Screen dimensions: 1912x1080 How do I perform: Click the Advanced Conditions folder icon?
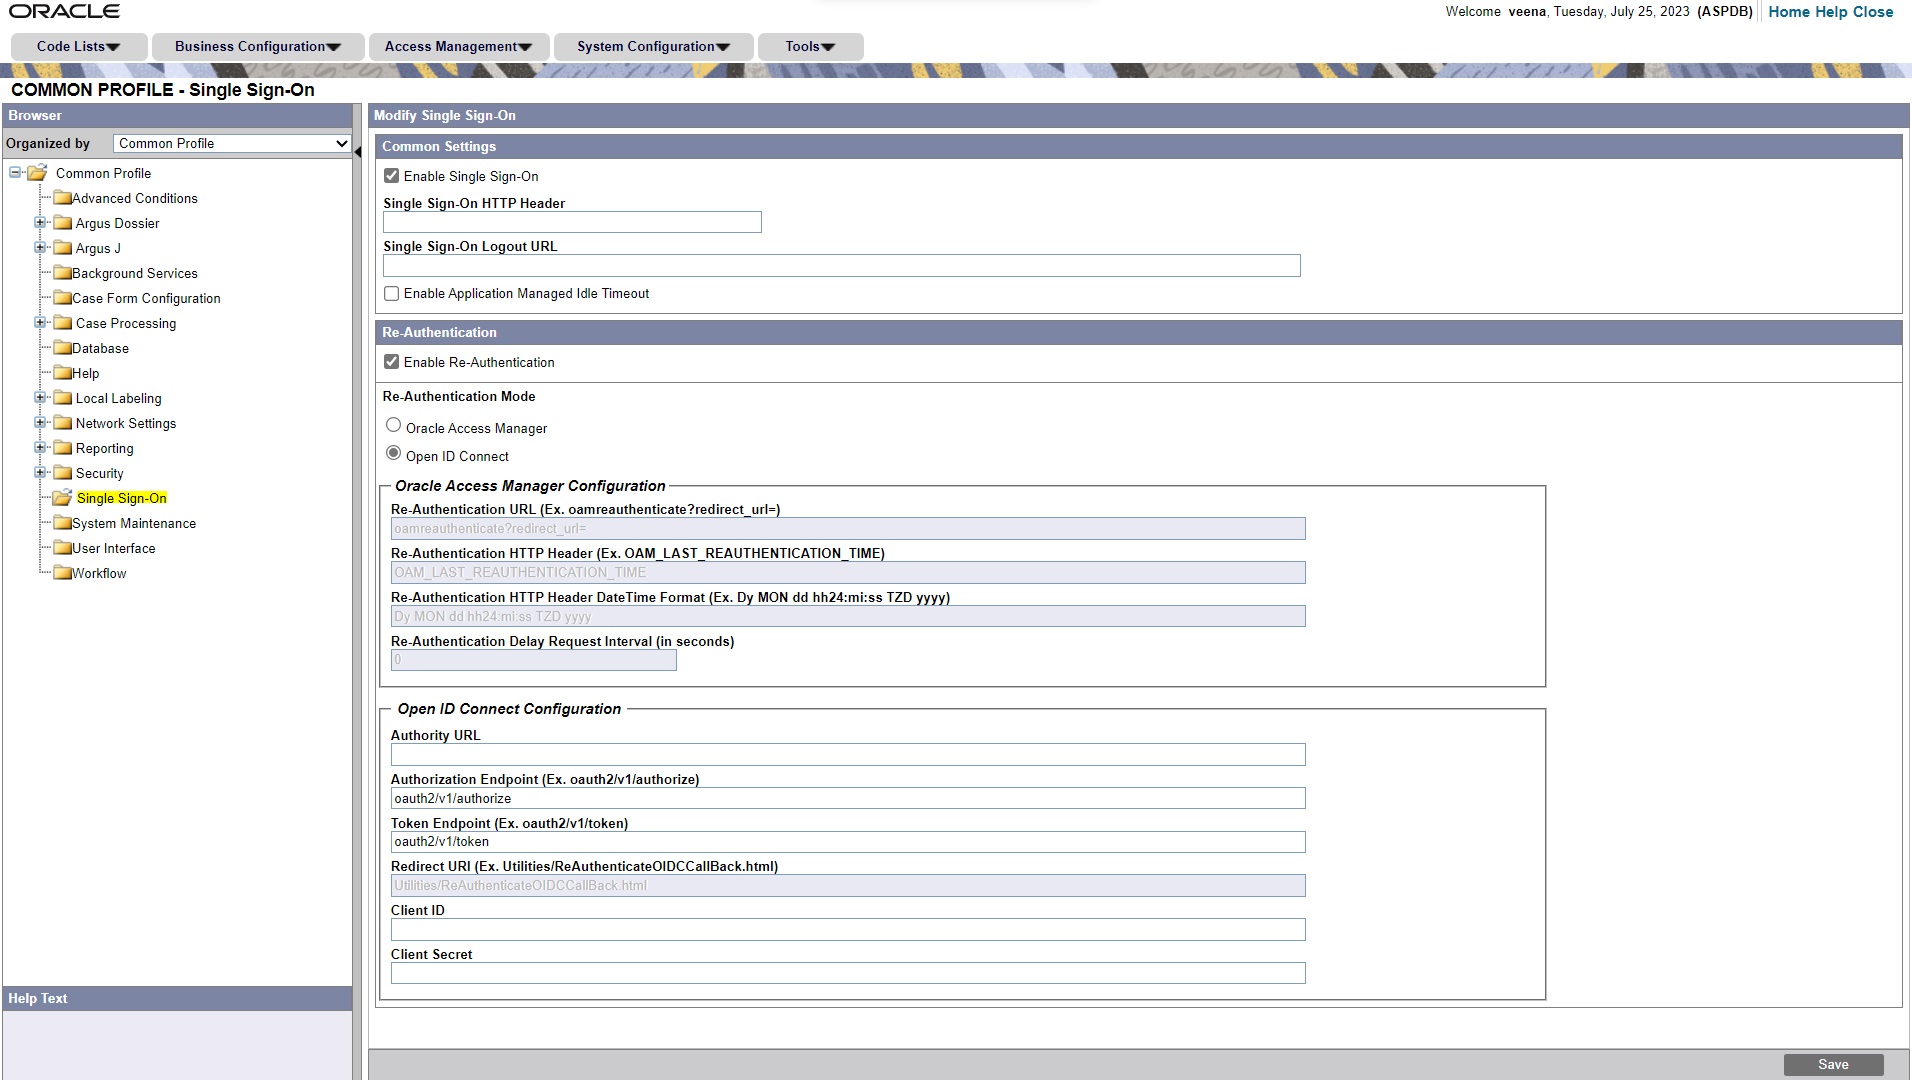tap(62, 198)
